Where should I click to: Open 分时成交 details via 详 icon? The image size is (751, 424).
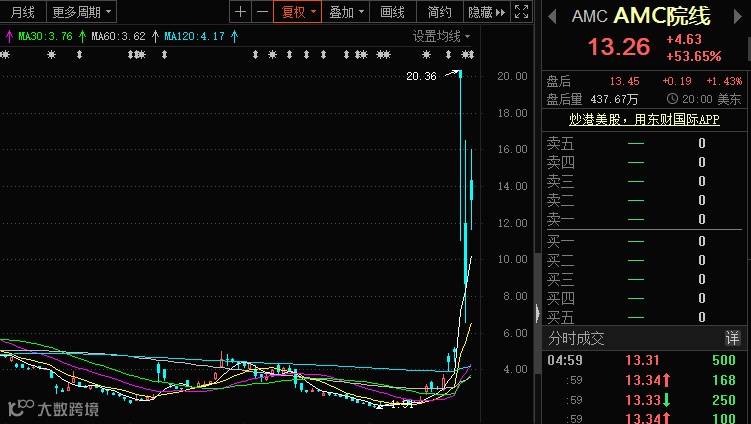pyautogui.click(x=732, y=338)
